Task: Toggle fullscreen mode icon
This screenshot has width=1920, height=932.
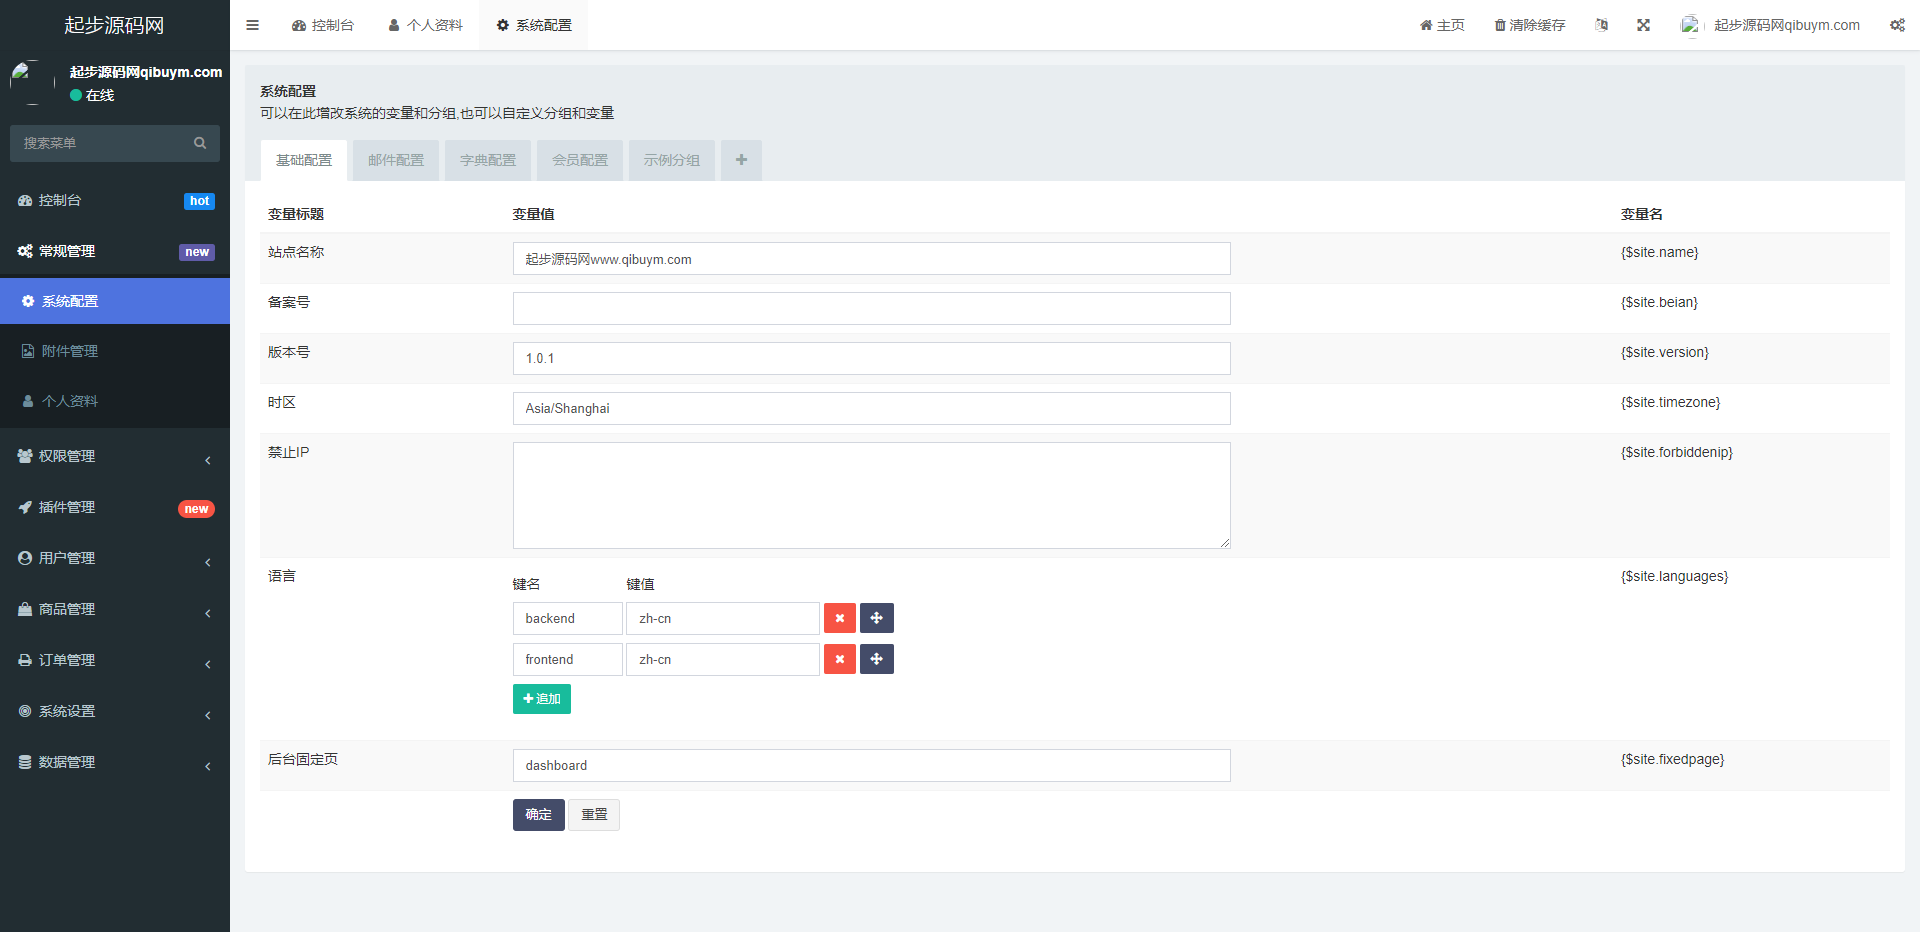Action: [x=1643, y=25]
